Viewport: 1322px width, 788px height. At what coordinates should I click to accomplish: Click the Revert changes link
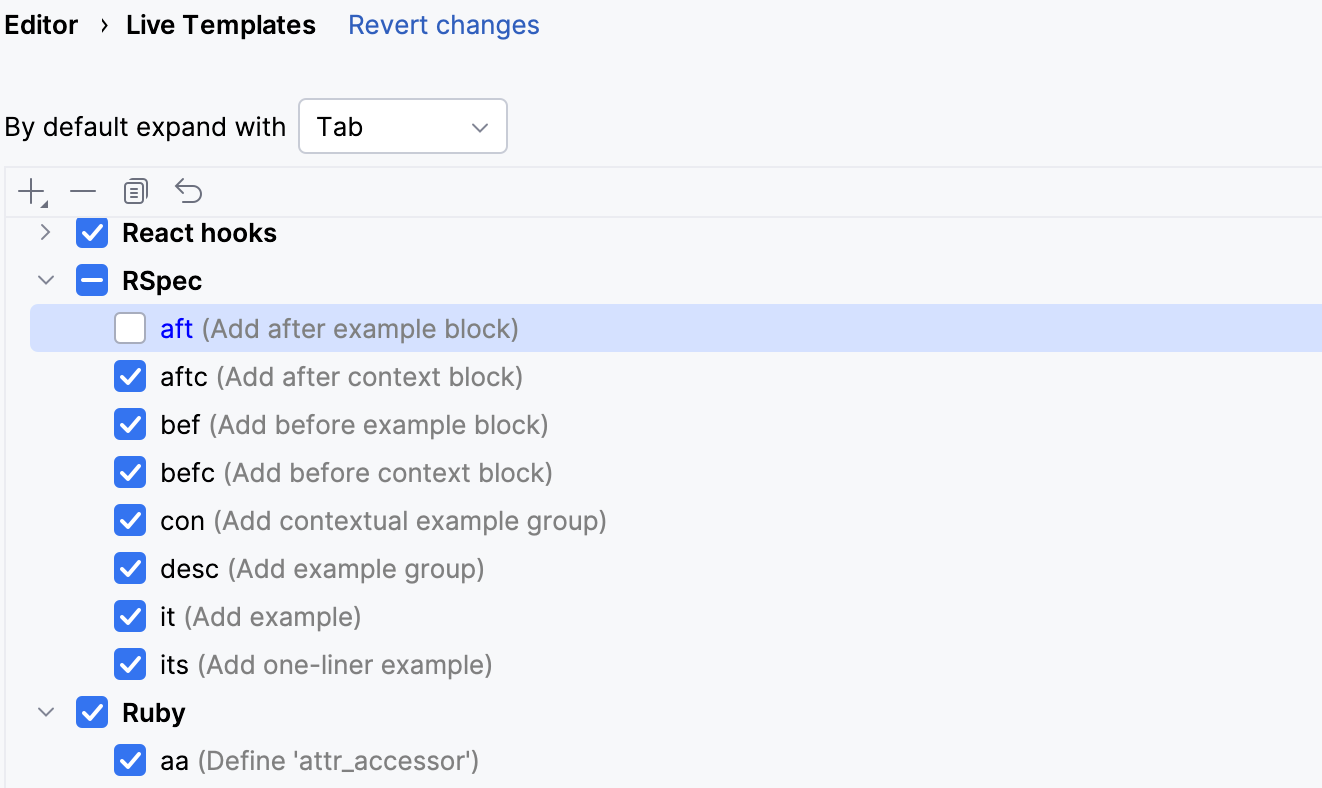(443, 25)
